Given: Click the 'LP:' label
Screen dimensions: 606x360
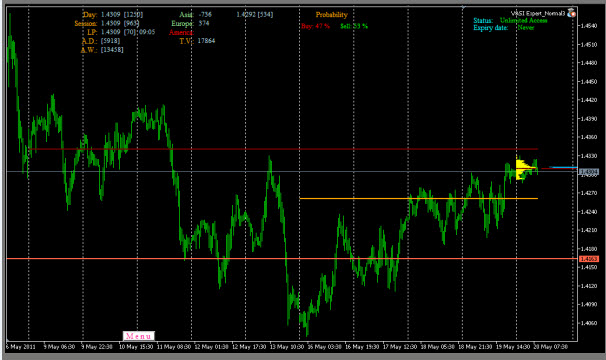Looking at the screenshot, I should [x=92, y=32].
